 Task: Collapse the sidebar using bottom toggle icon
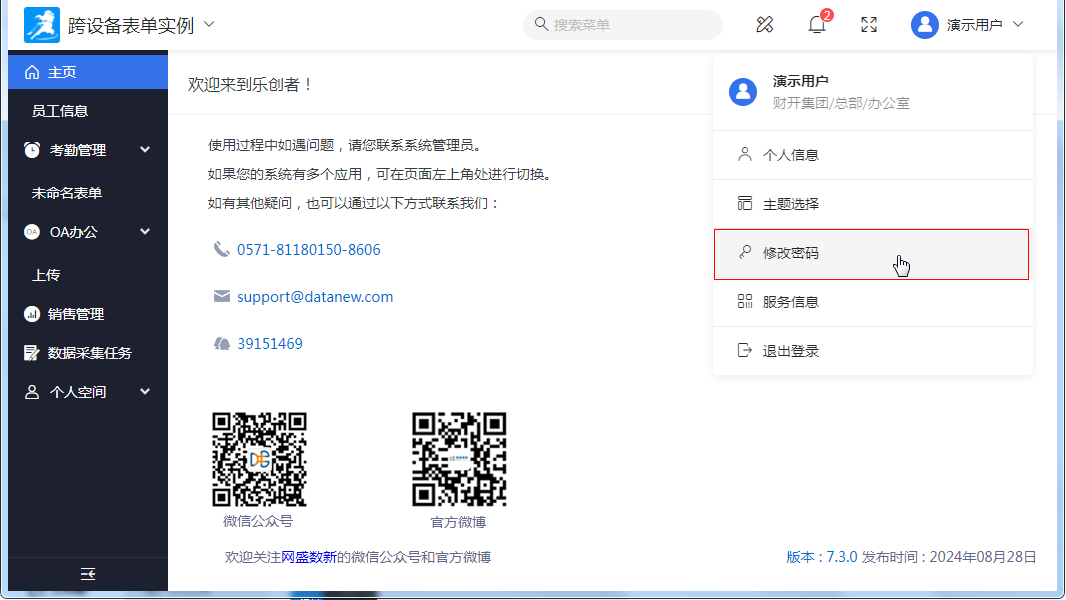88,573
